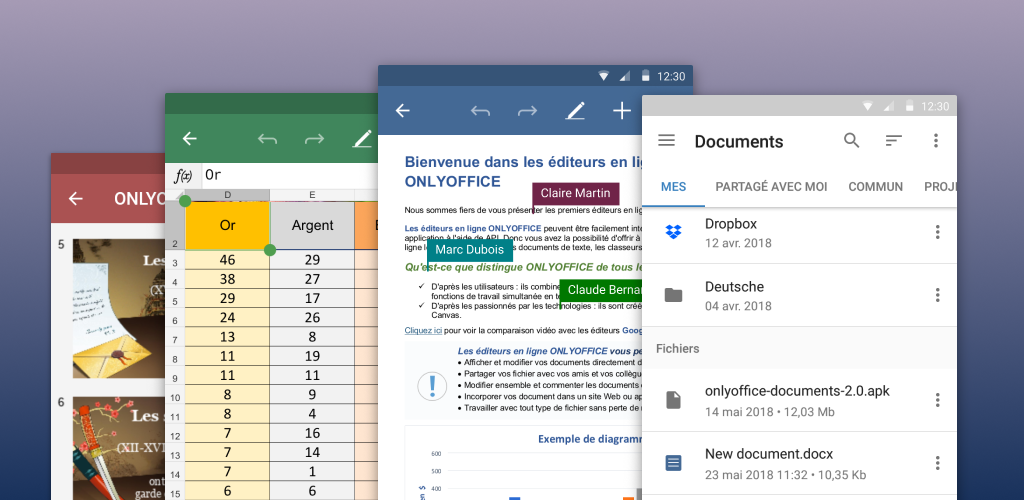Undo in the spreadsheet editor toolbar
This screenshot has width=1024, height=500.
pyautogui.click(x=267, y=139)
